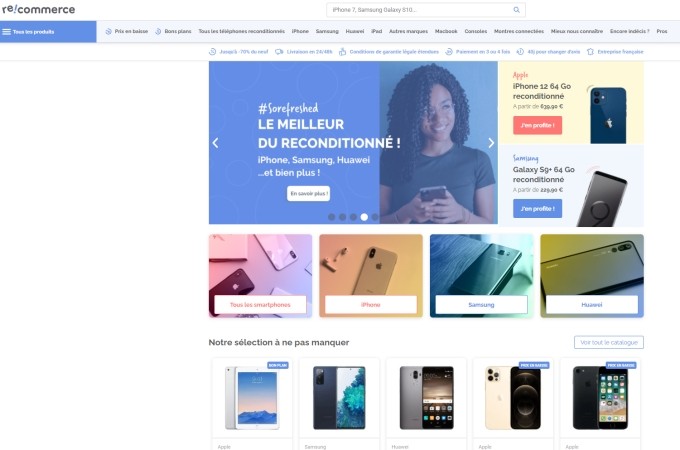Click J'en profite button for iPhone 12
680x450 pixels.
coord(537,125)
